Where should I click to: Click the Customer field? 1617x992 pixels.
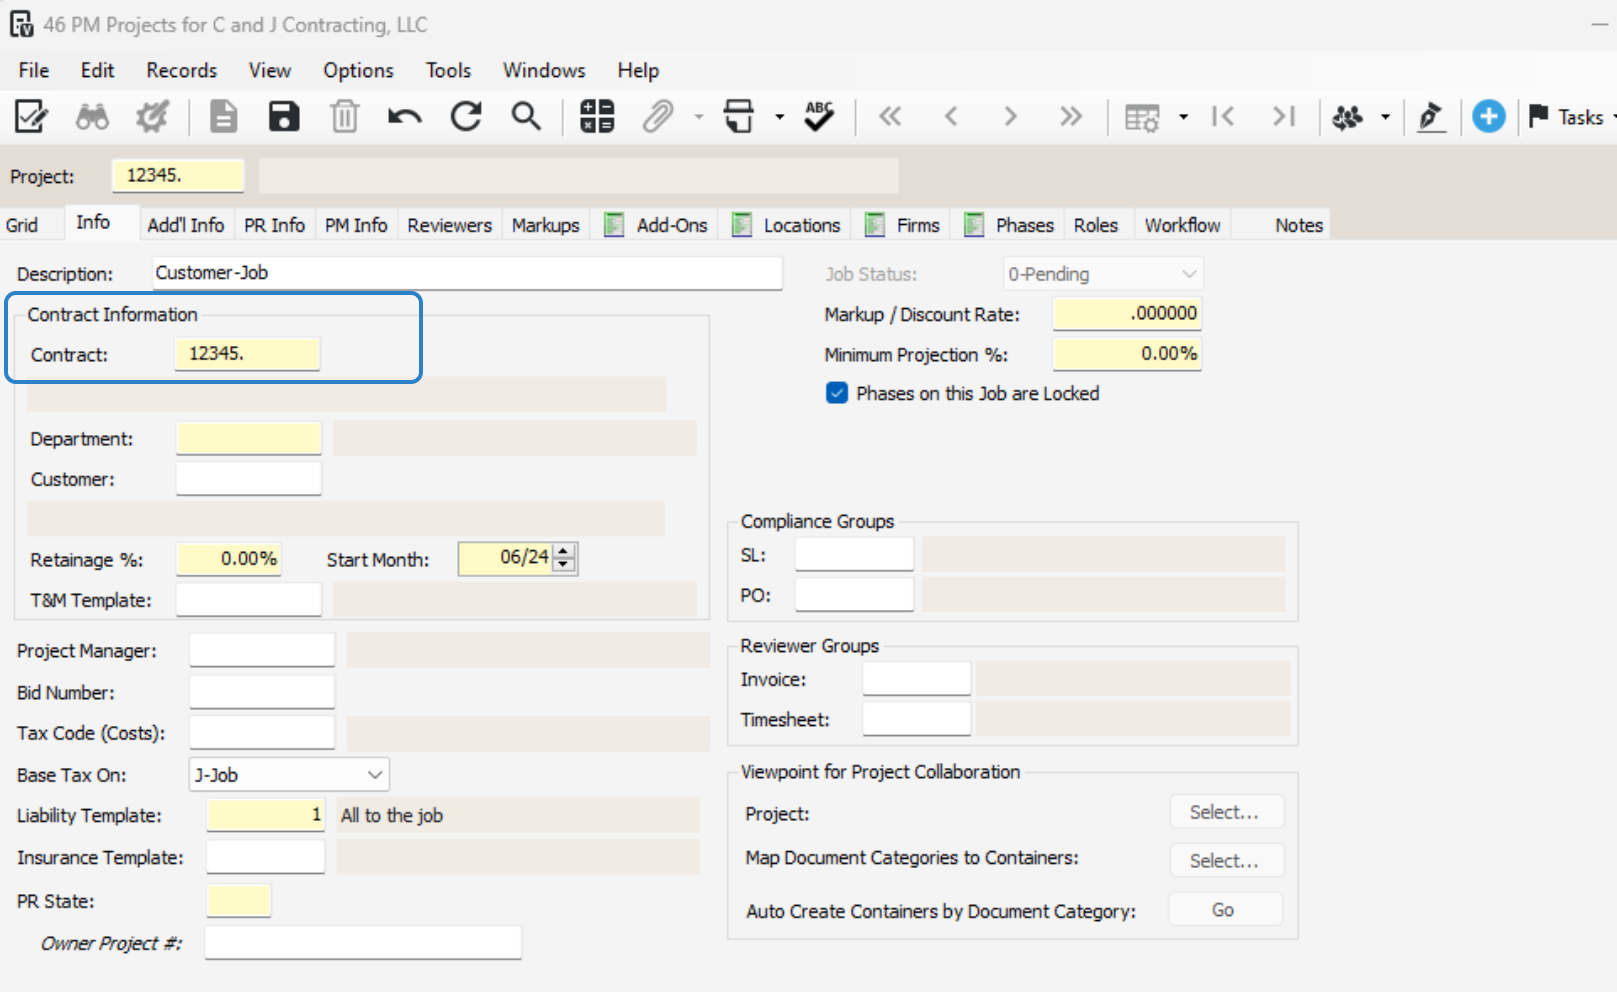(x=249, y=478)
